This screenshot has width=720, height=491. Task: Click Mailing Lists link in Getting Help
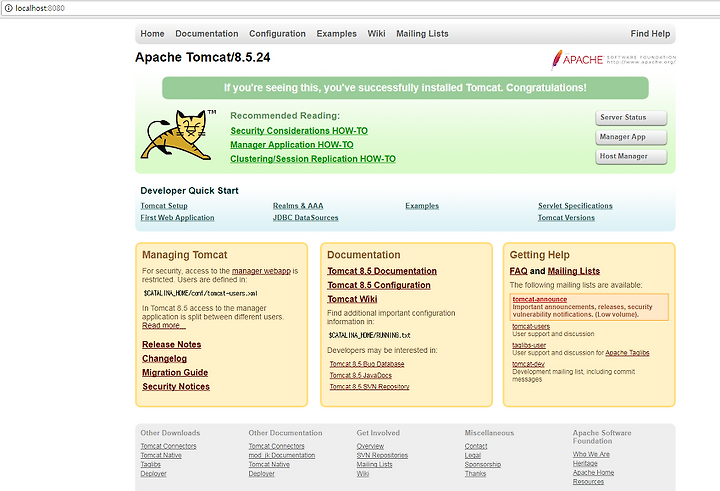pyautogui.click(x=574, y=271)
